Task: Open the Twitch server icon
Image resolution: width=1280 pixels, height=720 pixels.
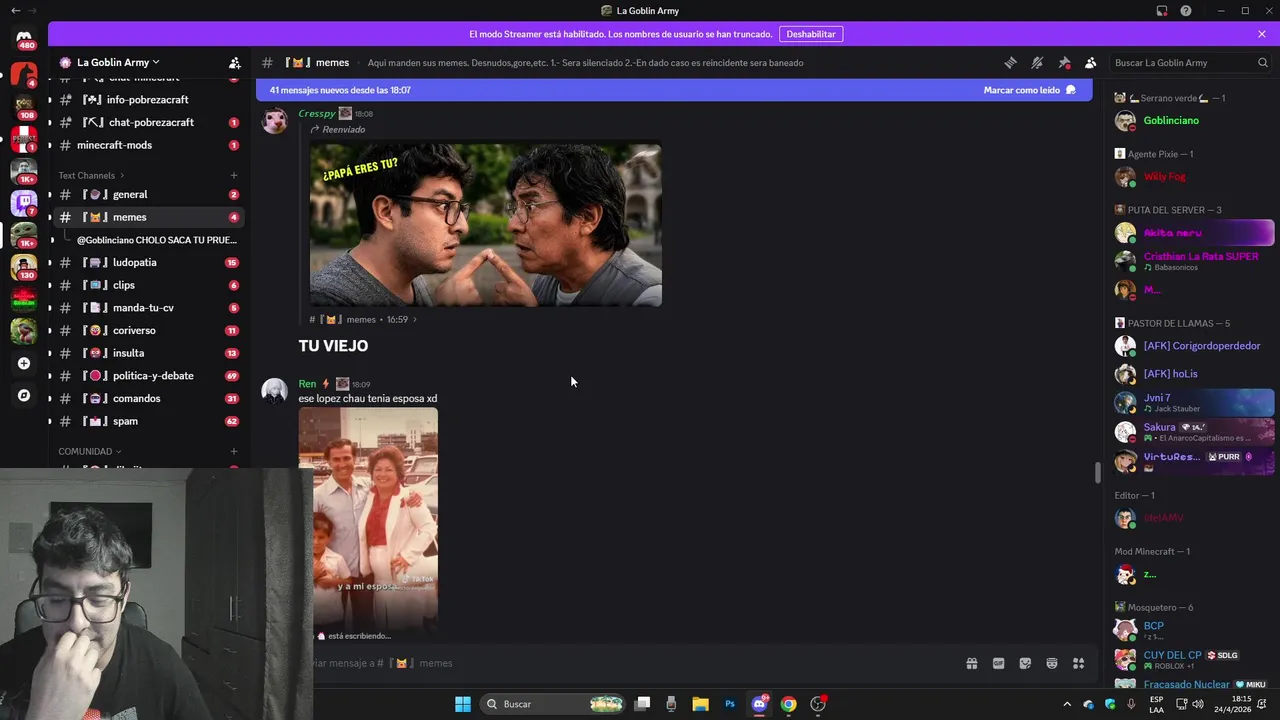Action: coord(24,202)
